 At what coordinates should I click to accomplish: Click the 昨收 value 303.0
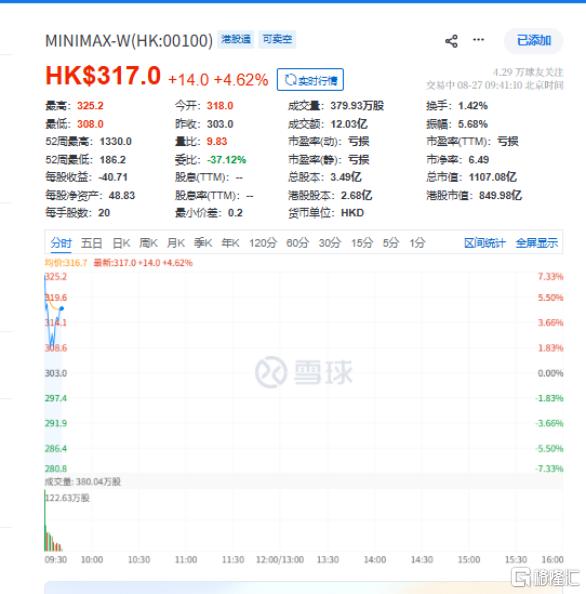pos(220,124)
